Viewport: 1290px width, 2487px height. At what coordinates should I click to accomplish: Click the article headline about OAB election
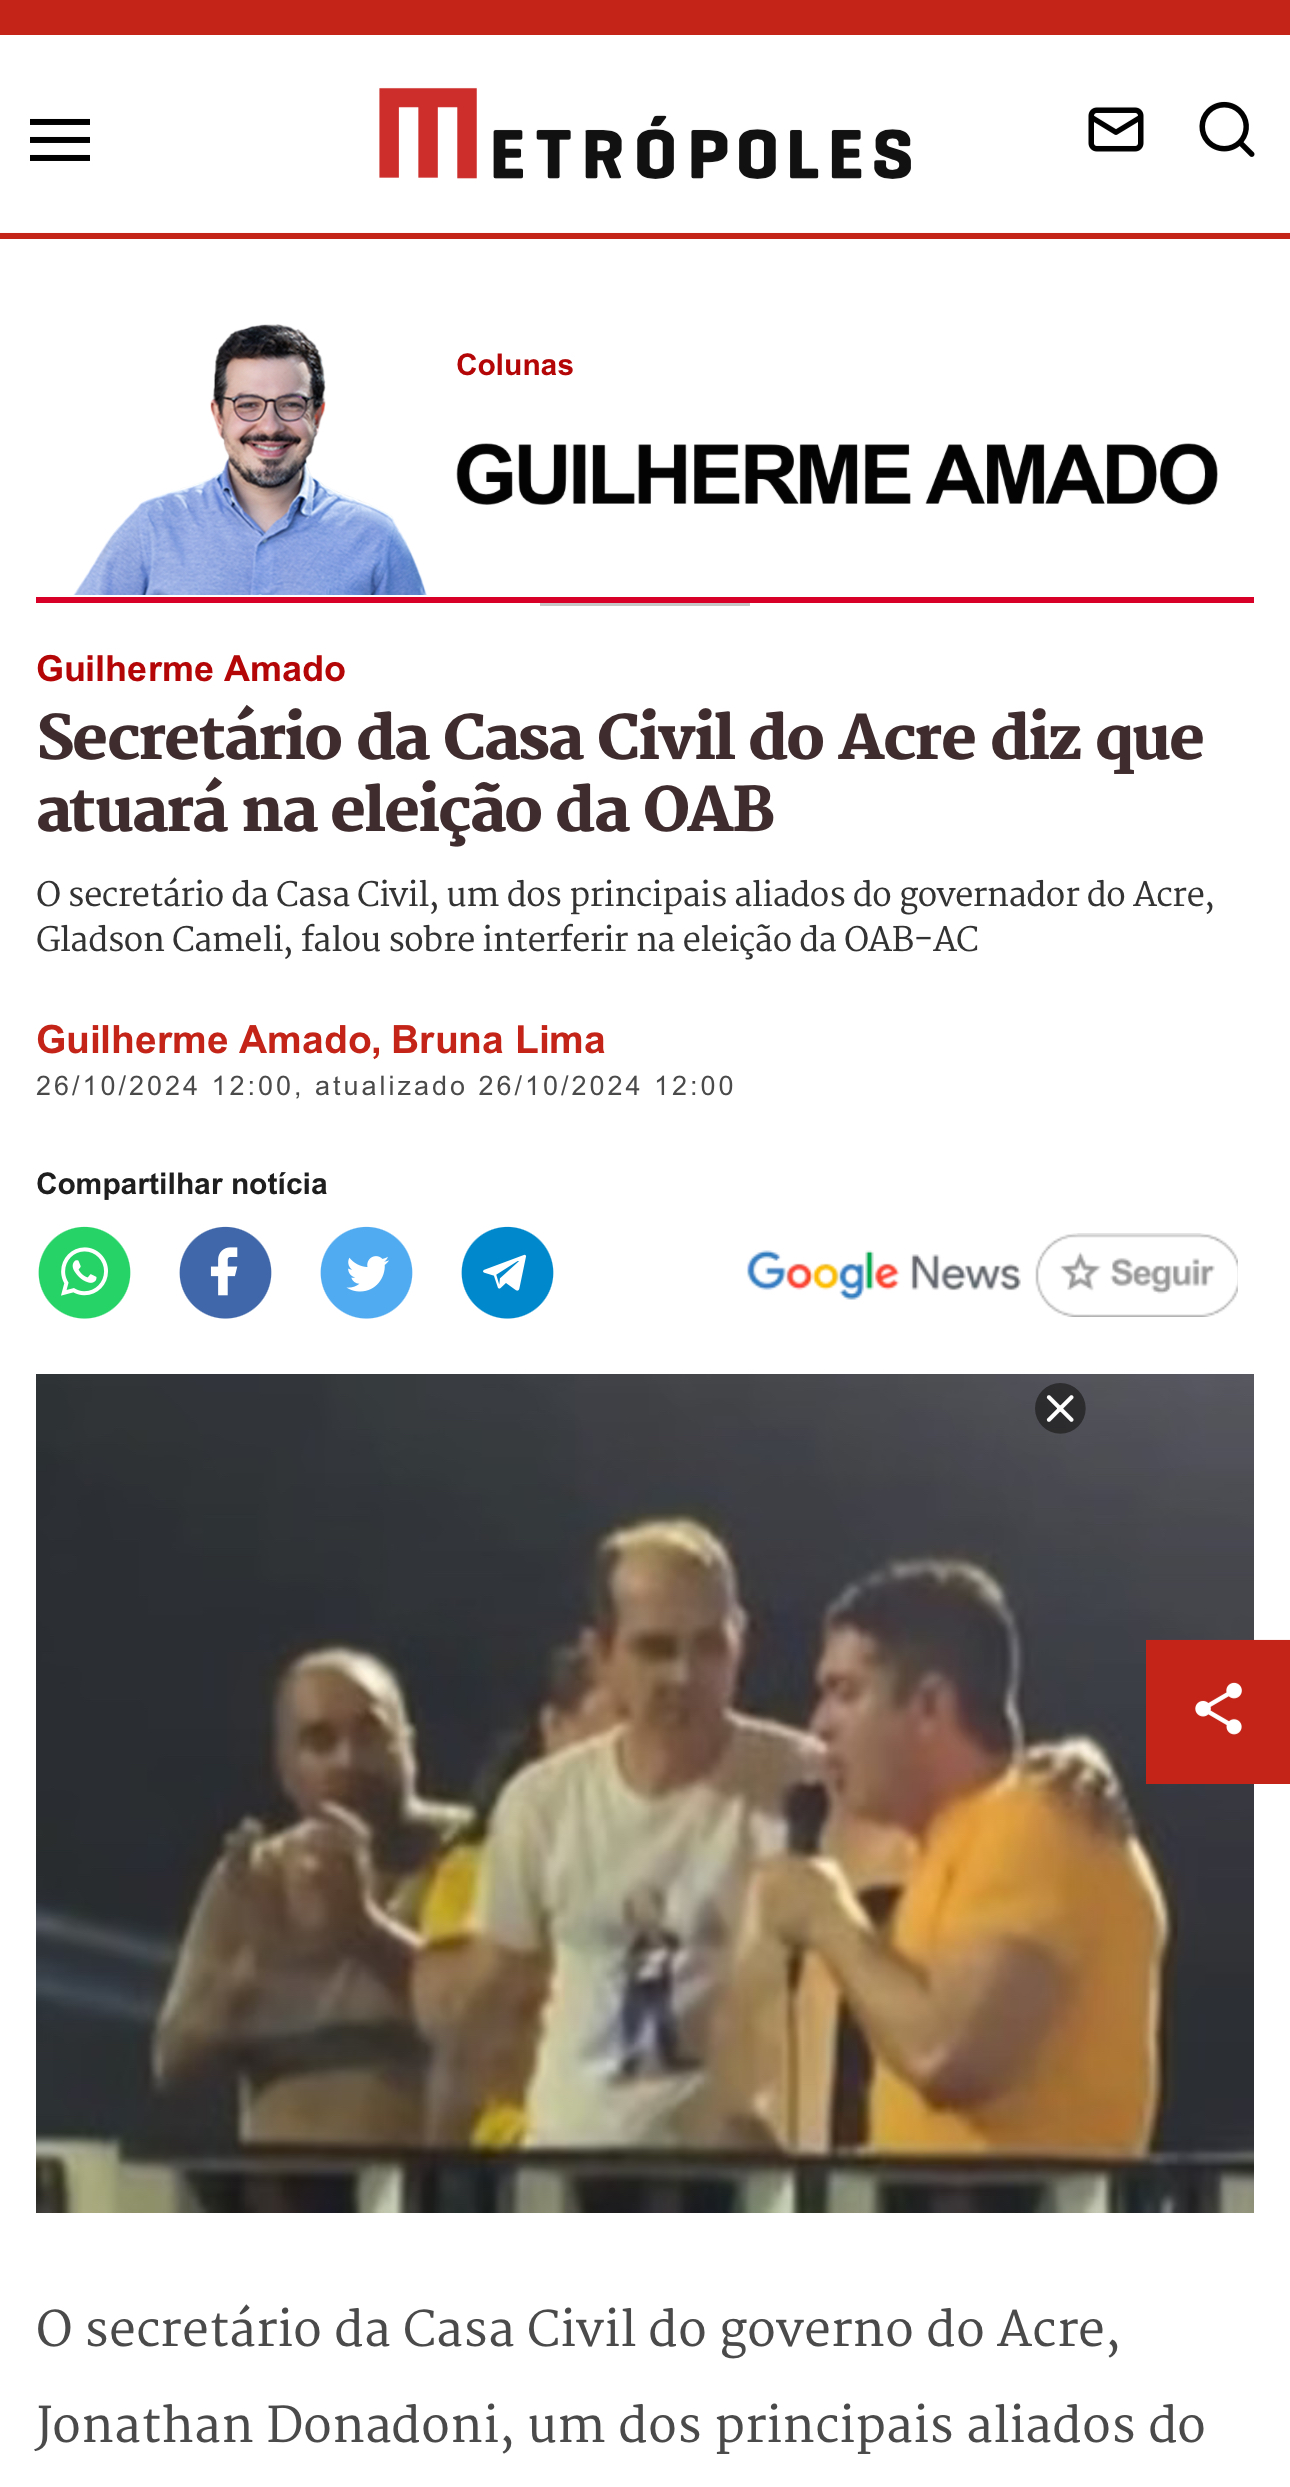click(620, 773)
